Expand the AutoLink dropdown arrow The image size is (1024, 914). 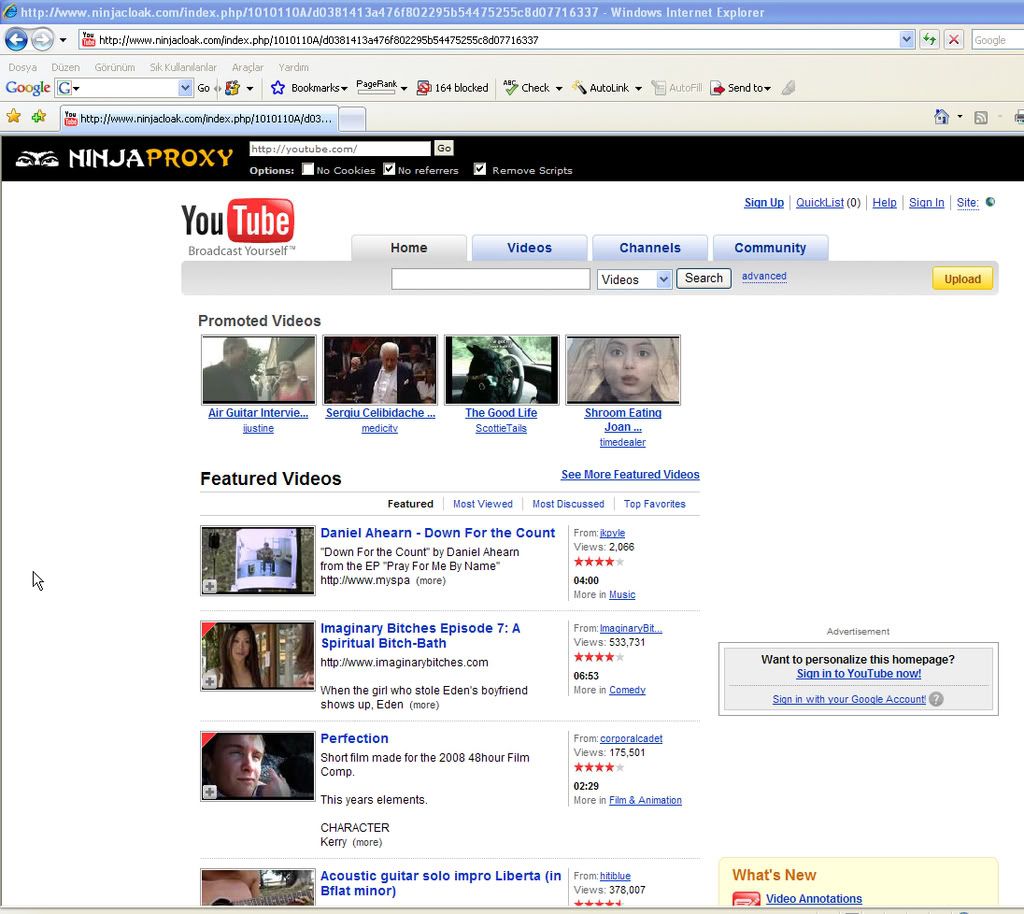point(638,89)
